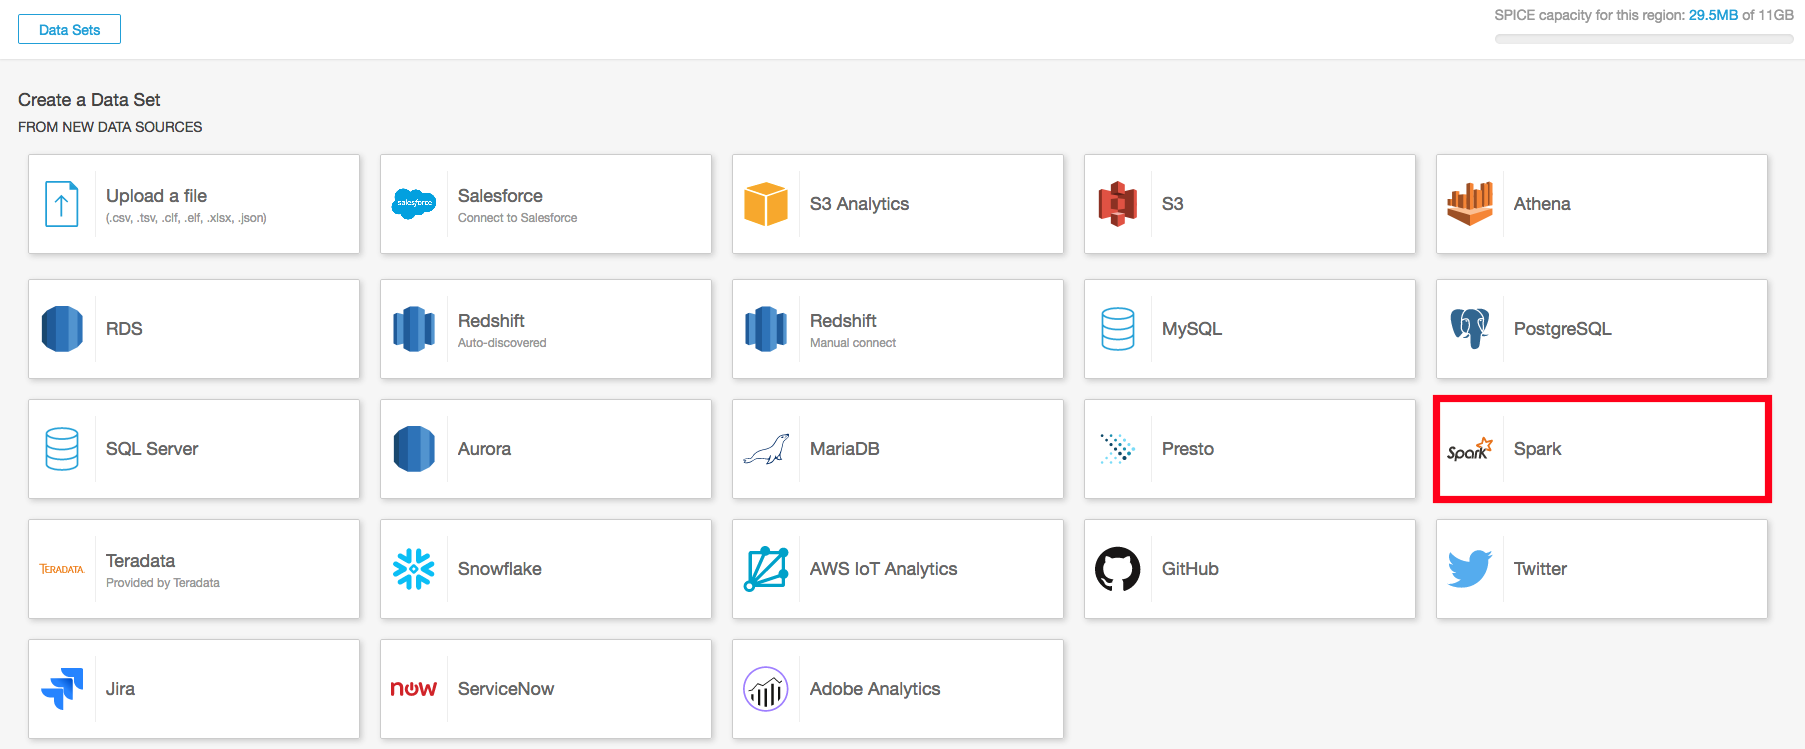Viewport: 1805px width, 749px height.
Task: Choose the S3 Analytics orange cube icon
Action: point(766,204)
